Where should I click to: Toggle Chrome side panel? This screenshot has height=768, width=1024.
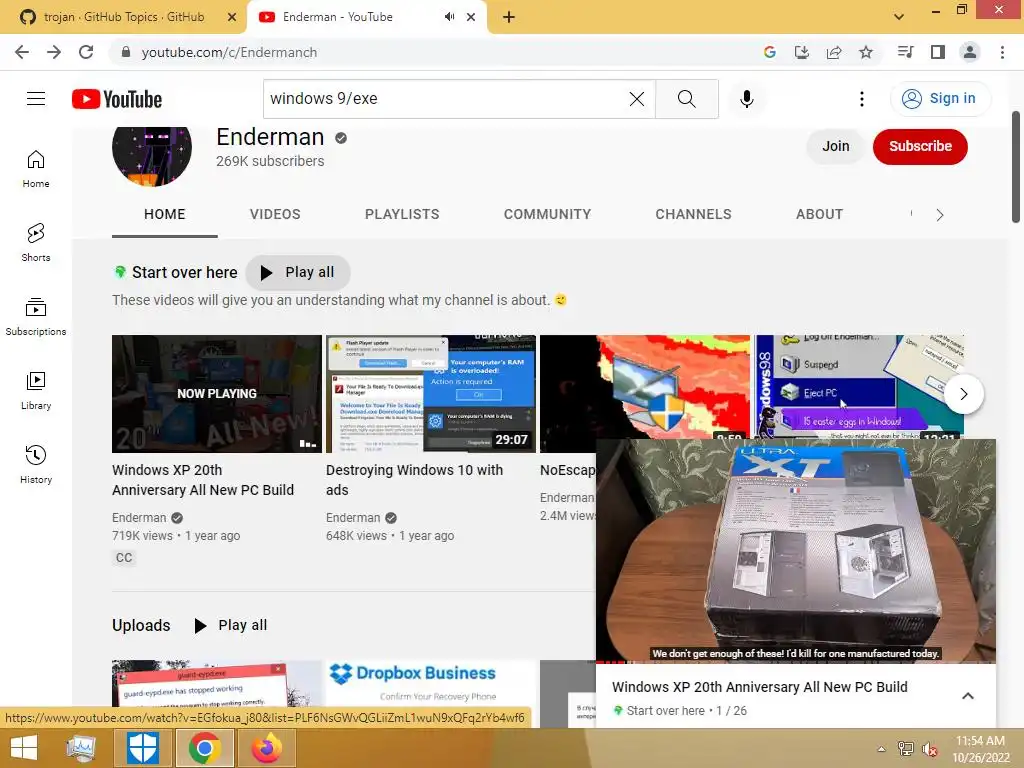click(x=938, y=52)
